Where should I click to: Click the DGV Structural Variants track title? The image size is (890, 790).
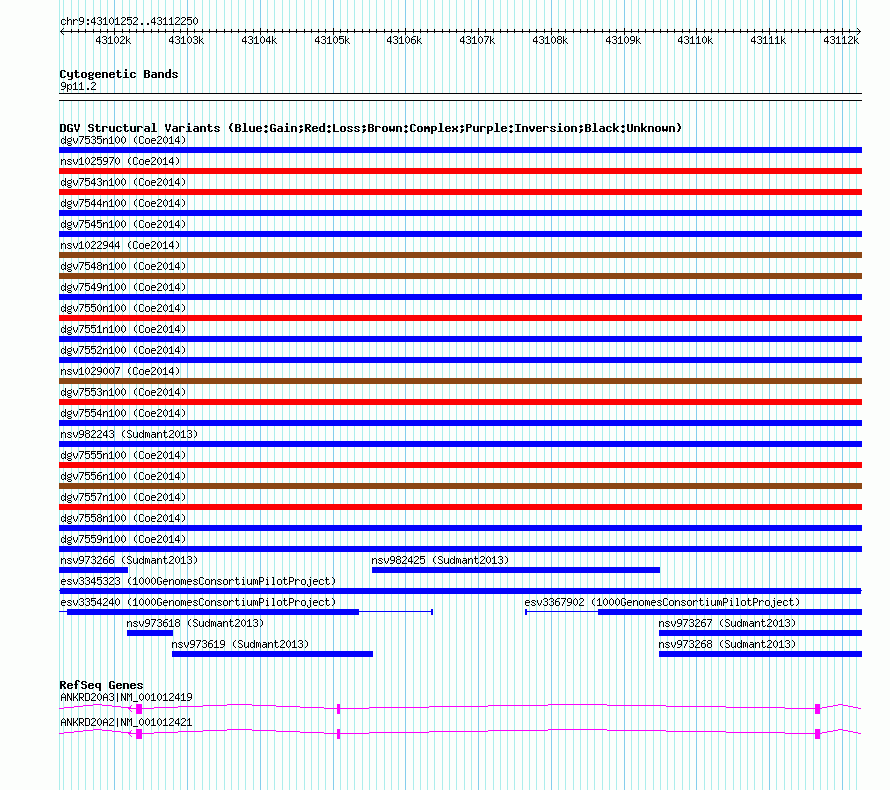pyautogui.click(x=370, y=128)
